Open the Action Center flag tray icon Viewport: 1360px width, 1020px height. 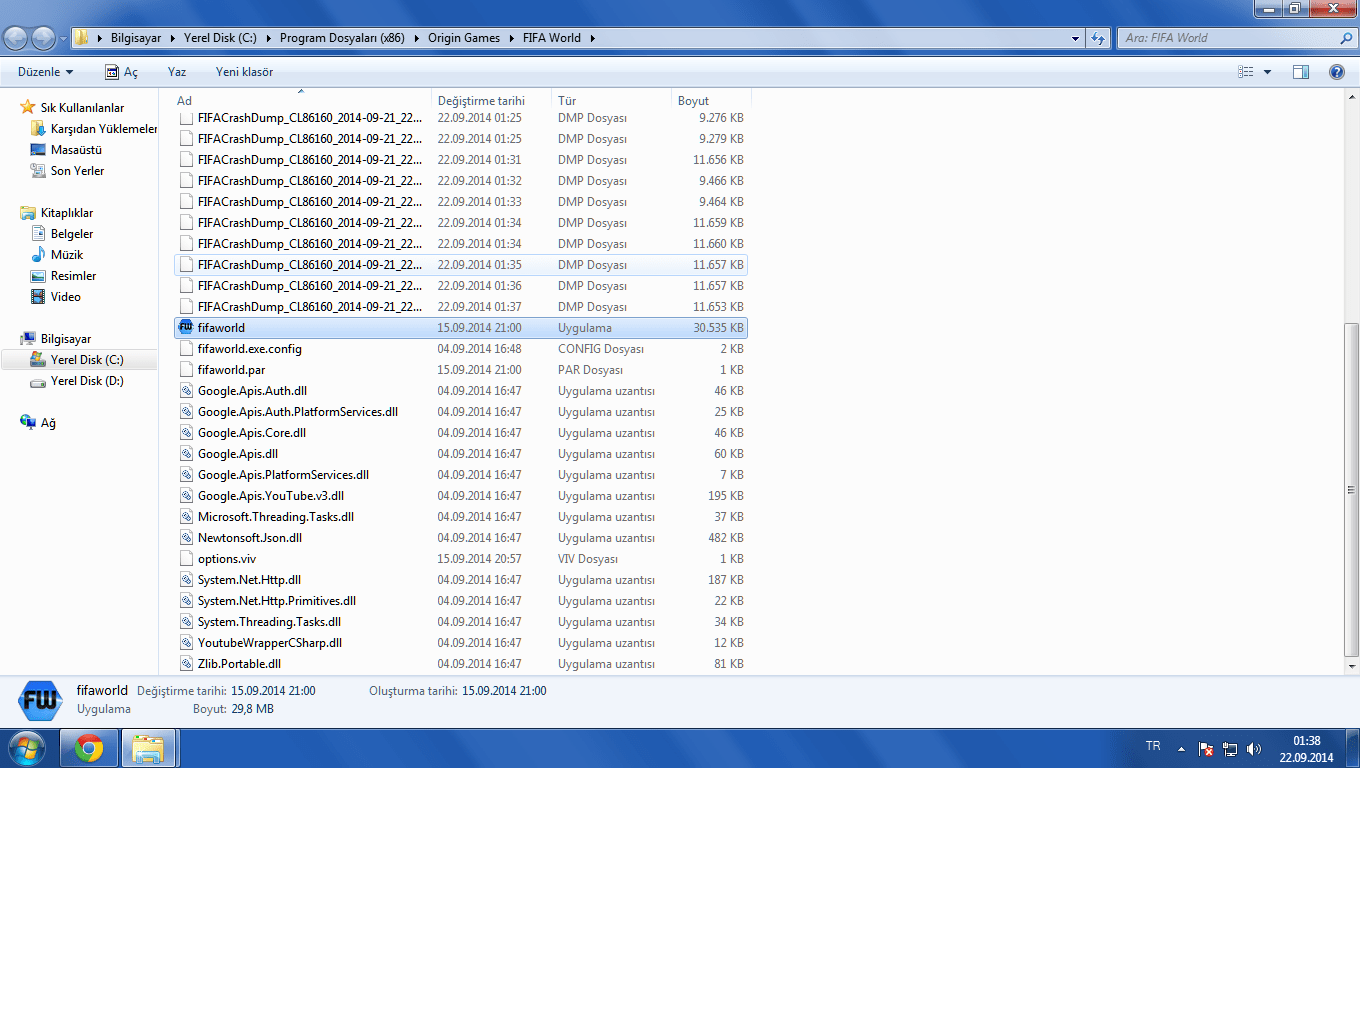pos(1206,749)
